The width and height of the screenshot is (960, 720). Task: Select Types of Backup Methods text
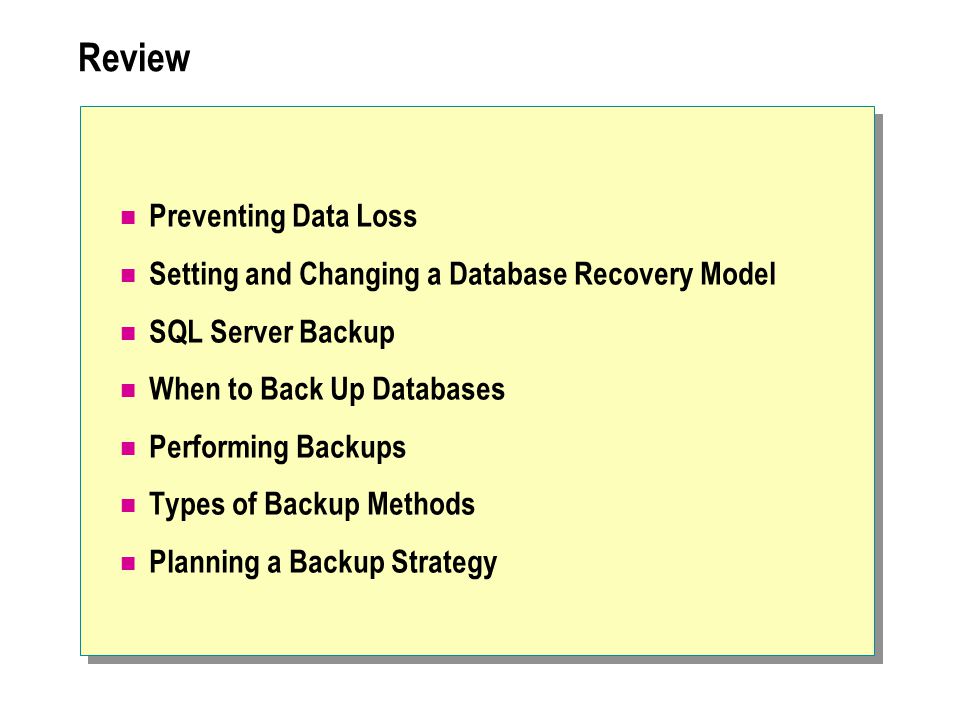pyautogui.click(x=312, y=506)
